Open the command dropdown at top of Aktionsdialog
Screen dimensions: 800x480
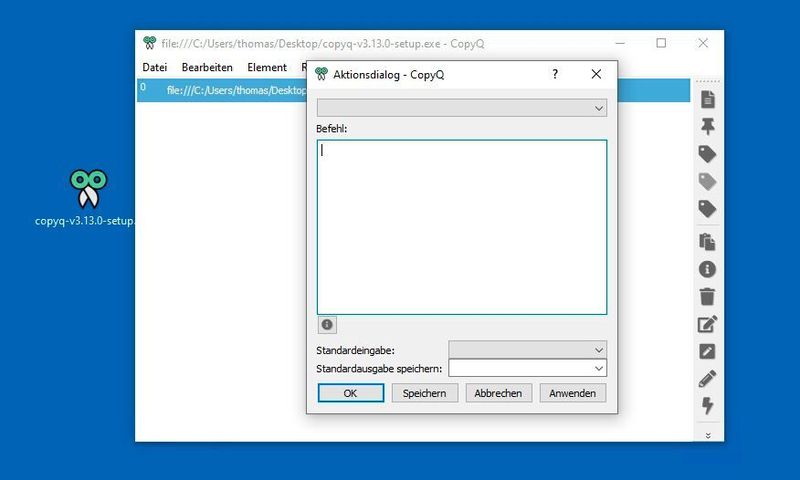point(462,108)
